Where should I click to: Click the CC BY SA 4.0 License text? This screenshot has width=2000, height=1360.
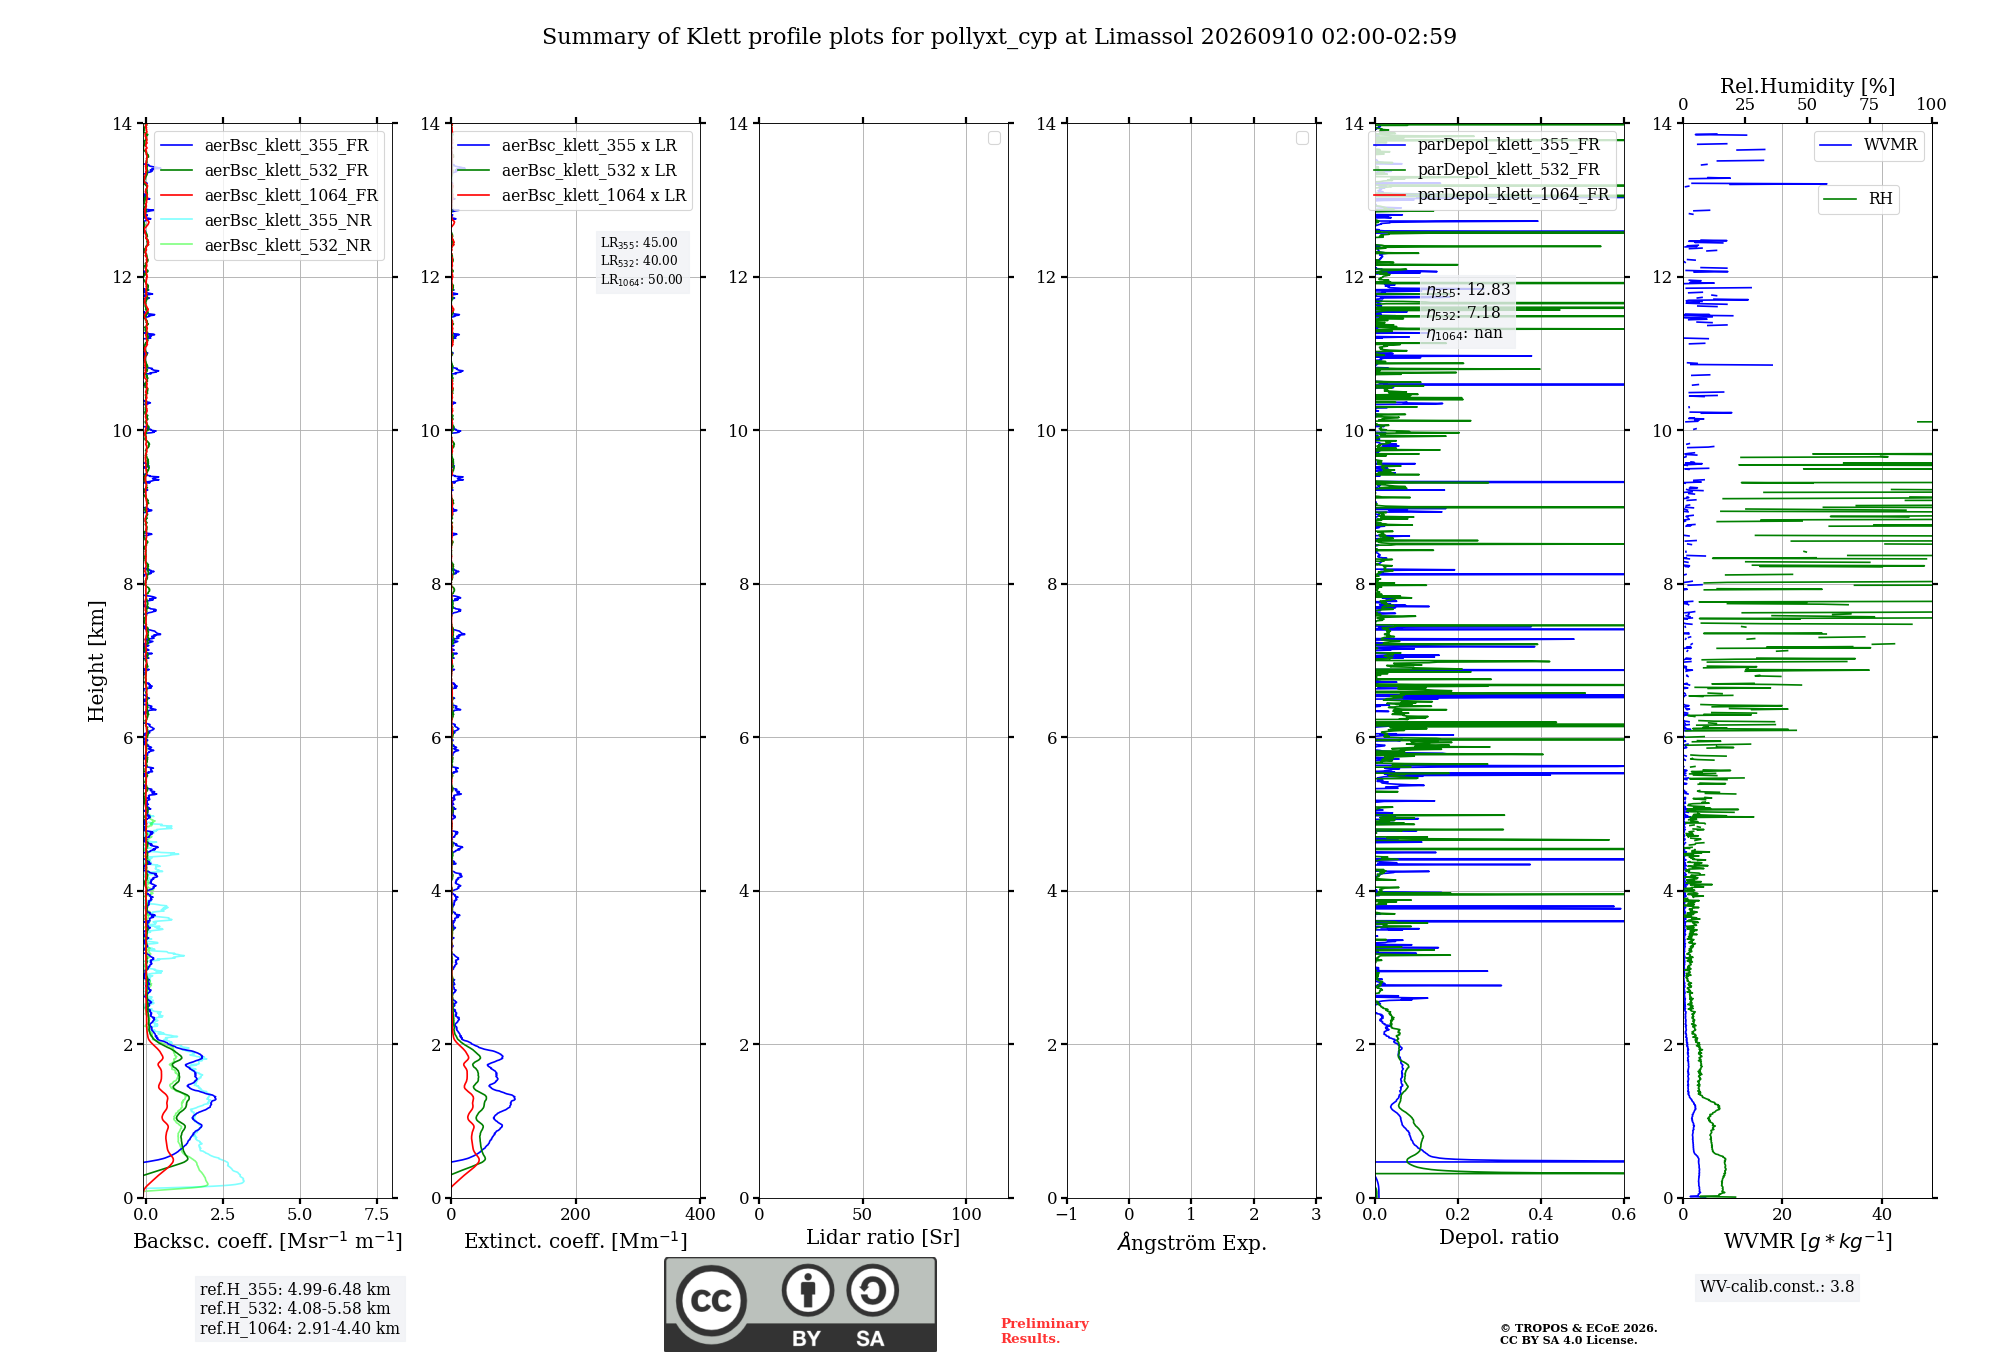(1569, 1340)
